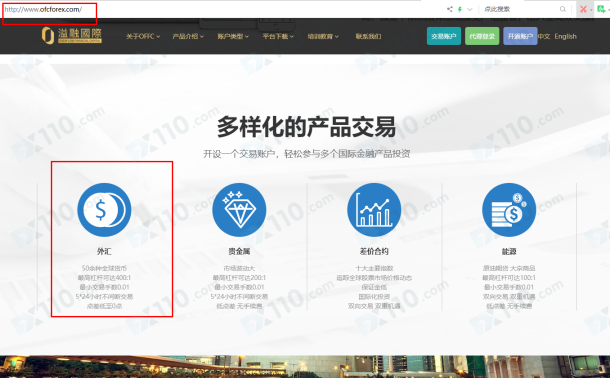The image size is (610, 378).
Task: Click the green extension icon at the right end of the toolbar
Action: [601, 9]
